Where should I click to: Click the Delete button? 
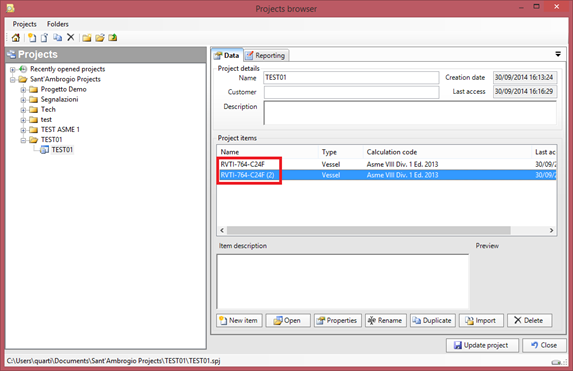pos(530,320)
